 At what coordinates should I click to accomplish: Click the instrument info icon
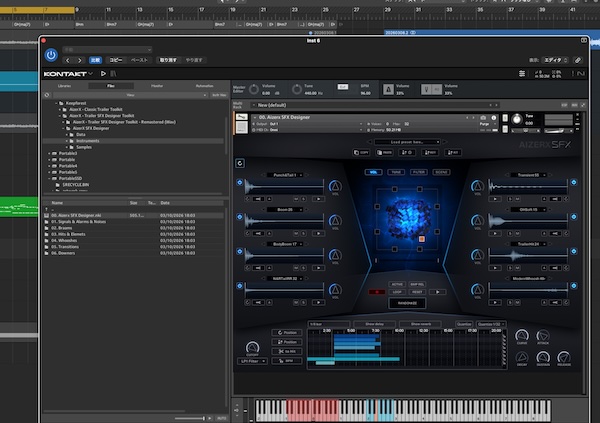[x=494, y=118]
